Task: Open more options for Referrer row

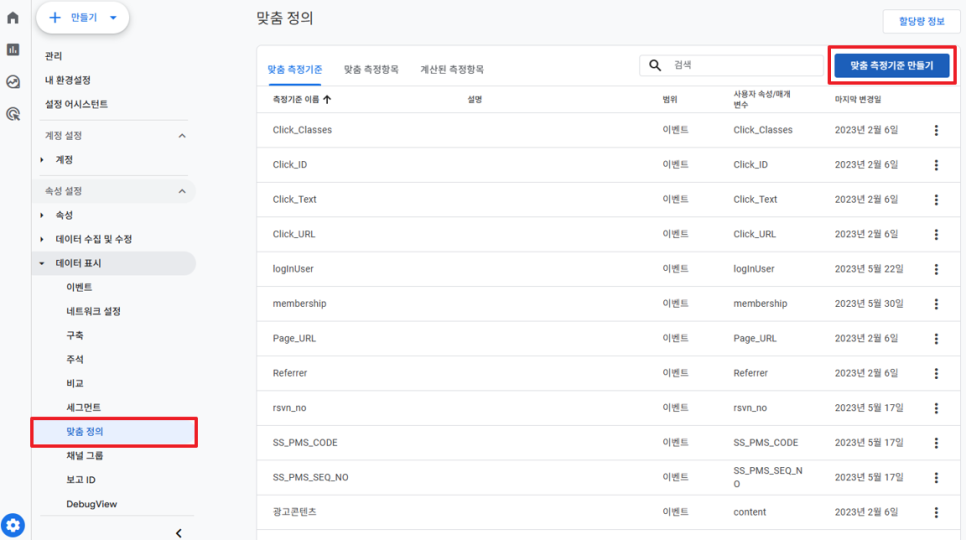Action: [936, 373]
